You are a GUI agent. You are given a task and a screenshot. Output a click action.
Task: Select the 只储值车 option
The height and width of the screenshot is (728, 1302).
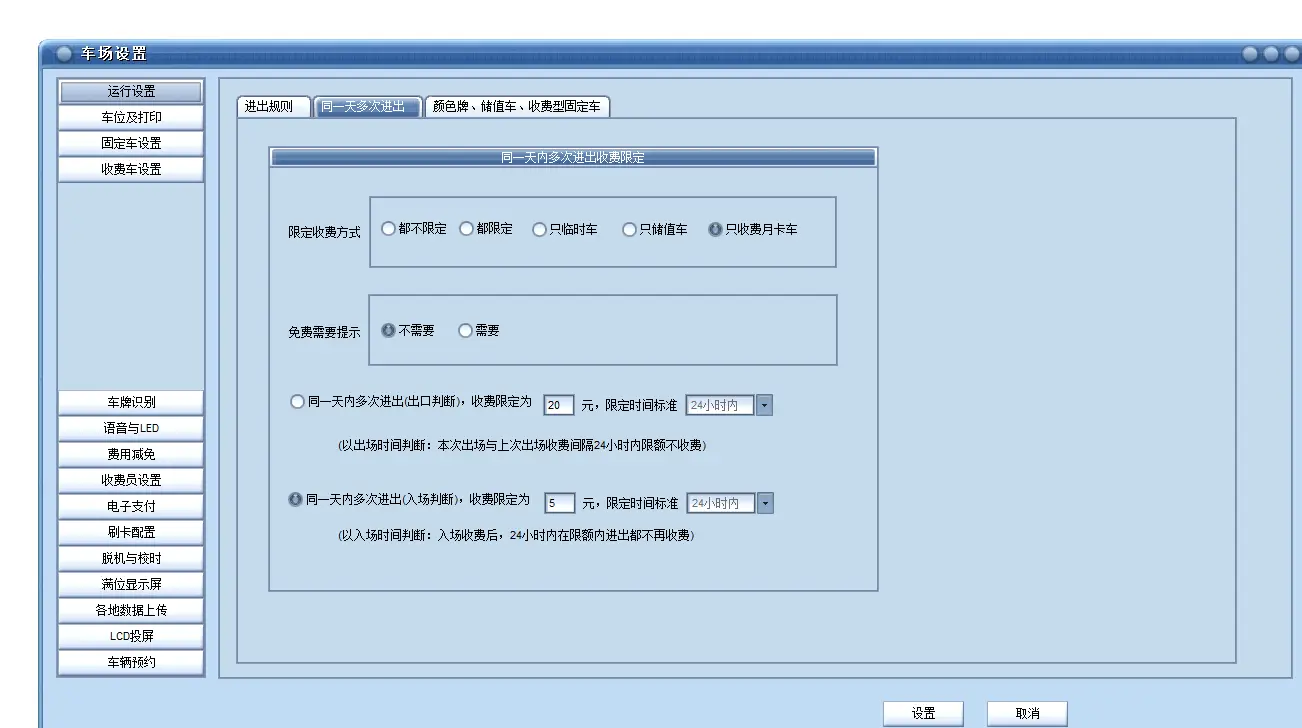pyautogui.click(x=628, y=228)
